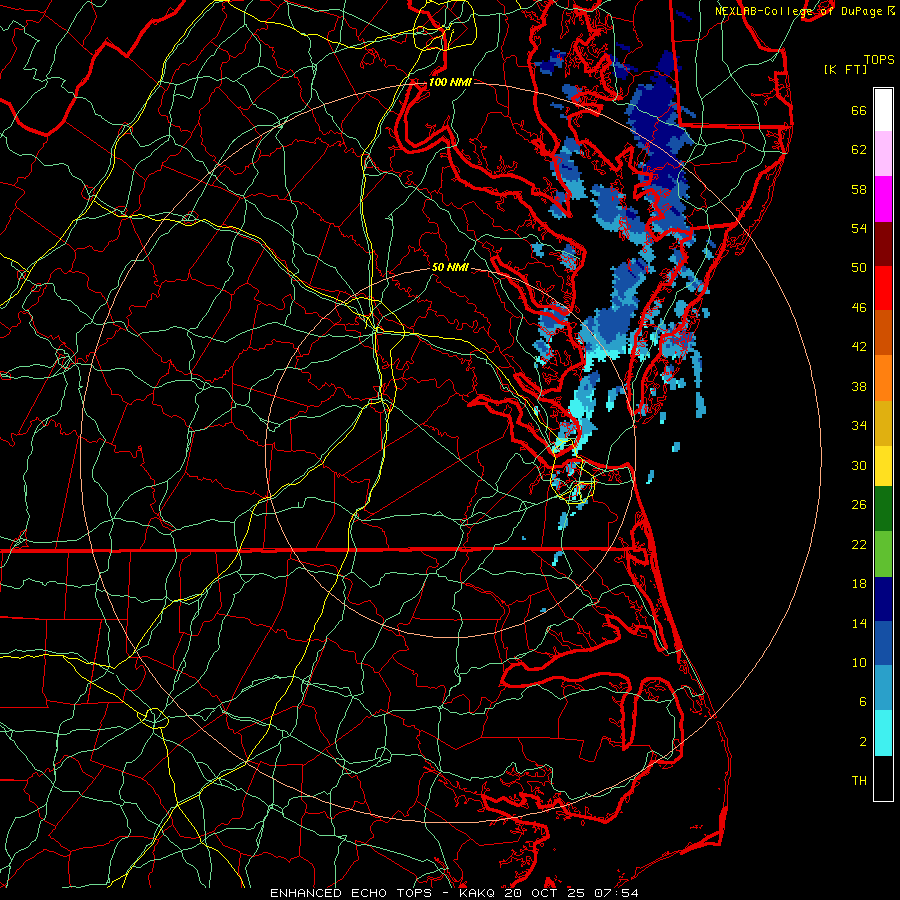Click the navy blue legend swatch
The image size is (900, 900).
pyautogui.click(x=883, y=599)
